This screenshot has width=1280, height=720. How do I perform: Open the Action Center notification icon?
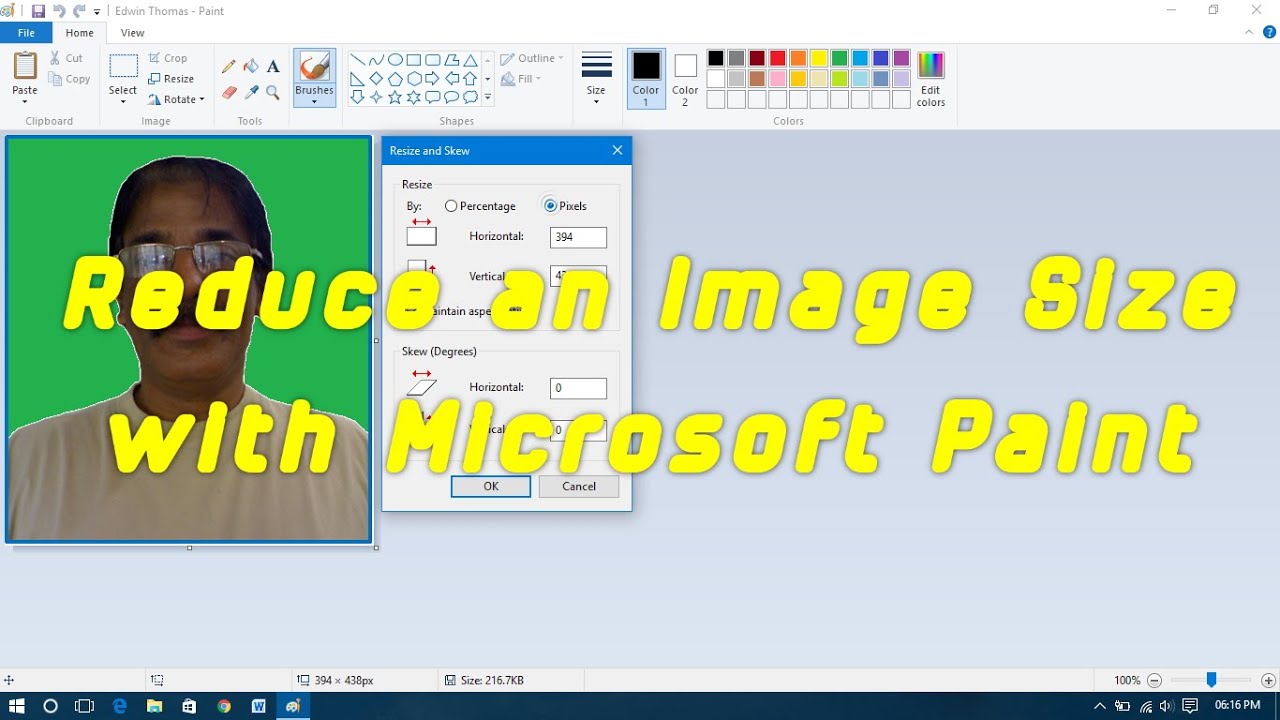[1189, 706]
